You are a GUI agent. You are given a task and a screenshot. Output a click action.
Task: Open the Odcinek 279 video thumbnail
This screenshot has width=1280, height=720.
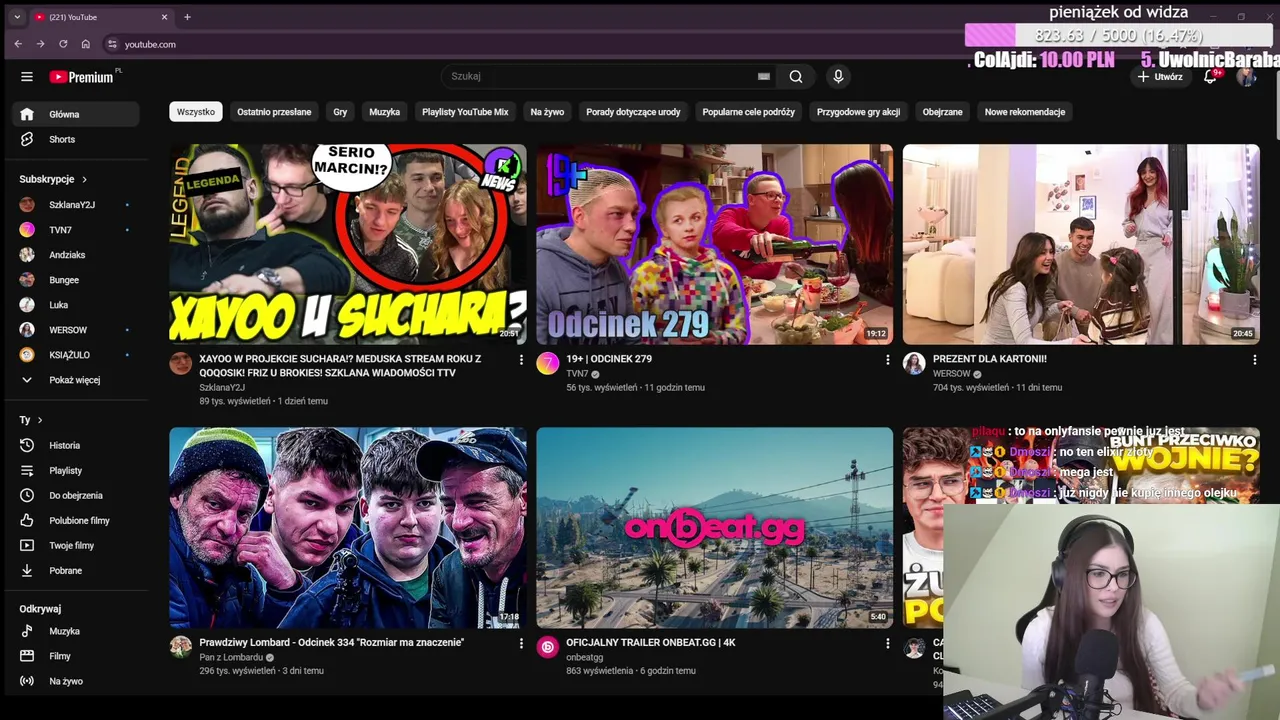[x=714, y=244]
